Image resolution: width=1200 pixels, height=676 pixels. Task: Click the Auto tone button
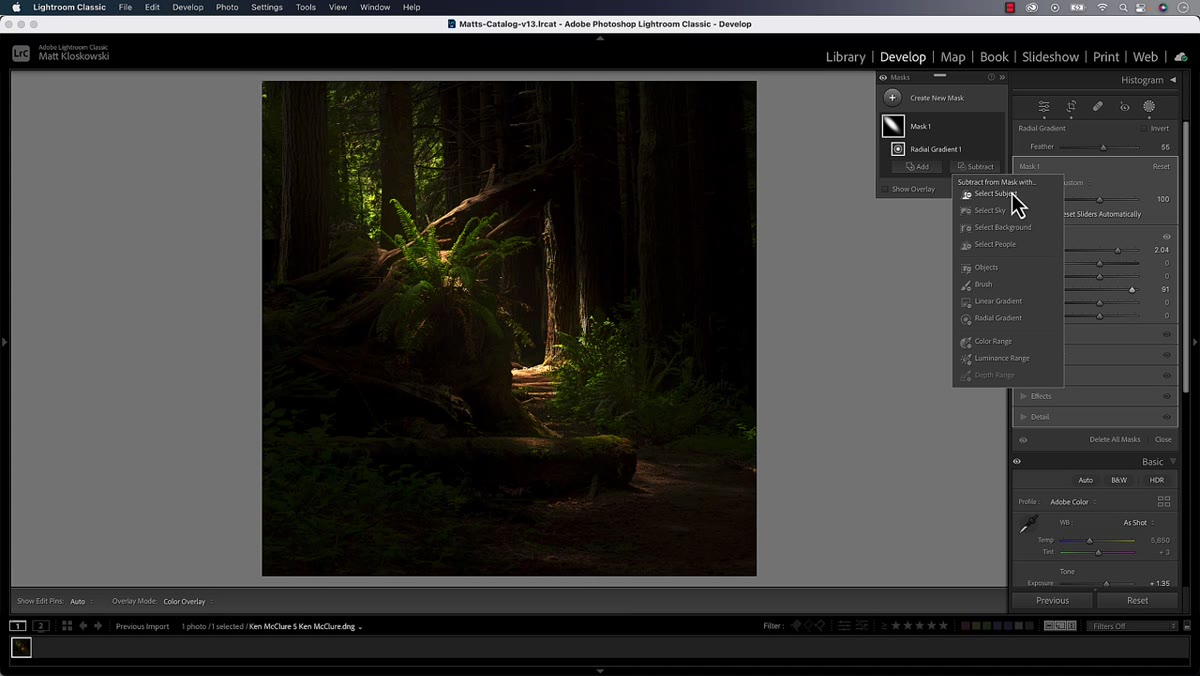click(1085, 480)
